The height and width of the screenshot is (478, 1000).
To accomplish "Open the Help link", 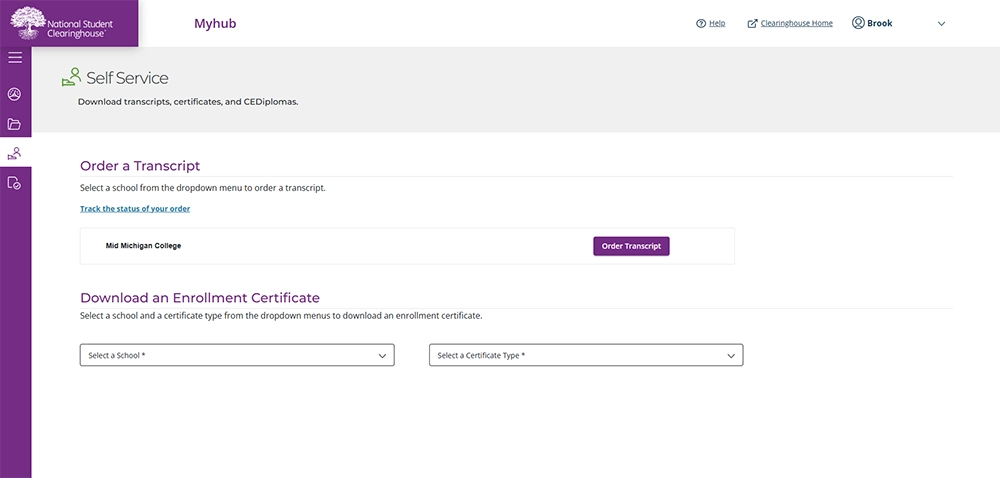I will click(x=717, y=24).
